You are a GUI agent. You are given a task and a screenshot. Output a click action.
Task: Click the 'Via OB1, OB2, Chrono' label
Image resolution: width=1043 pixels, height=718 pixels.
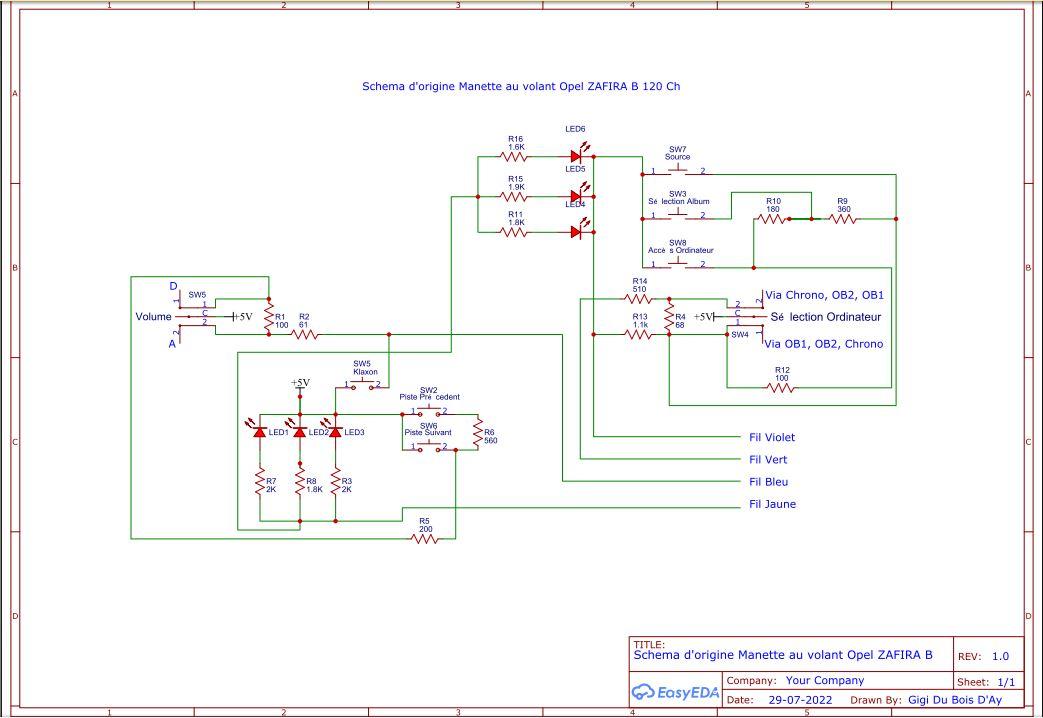823,344
